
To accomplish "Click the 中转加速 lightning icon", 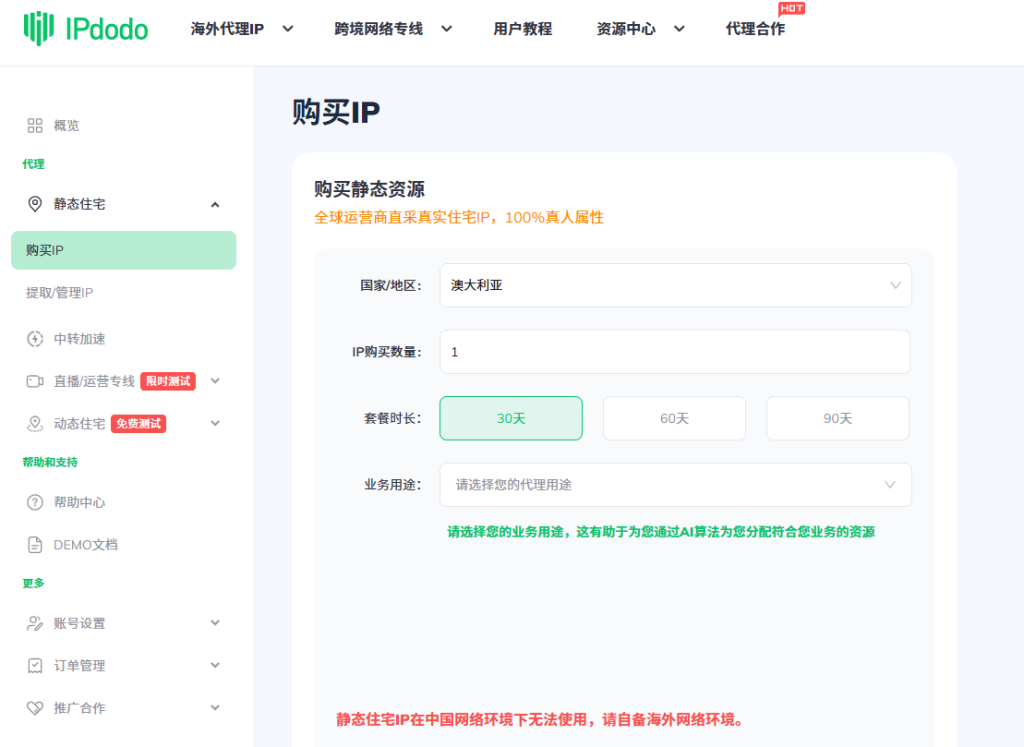I will 35,339.
